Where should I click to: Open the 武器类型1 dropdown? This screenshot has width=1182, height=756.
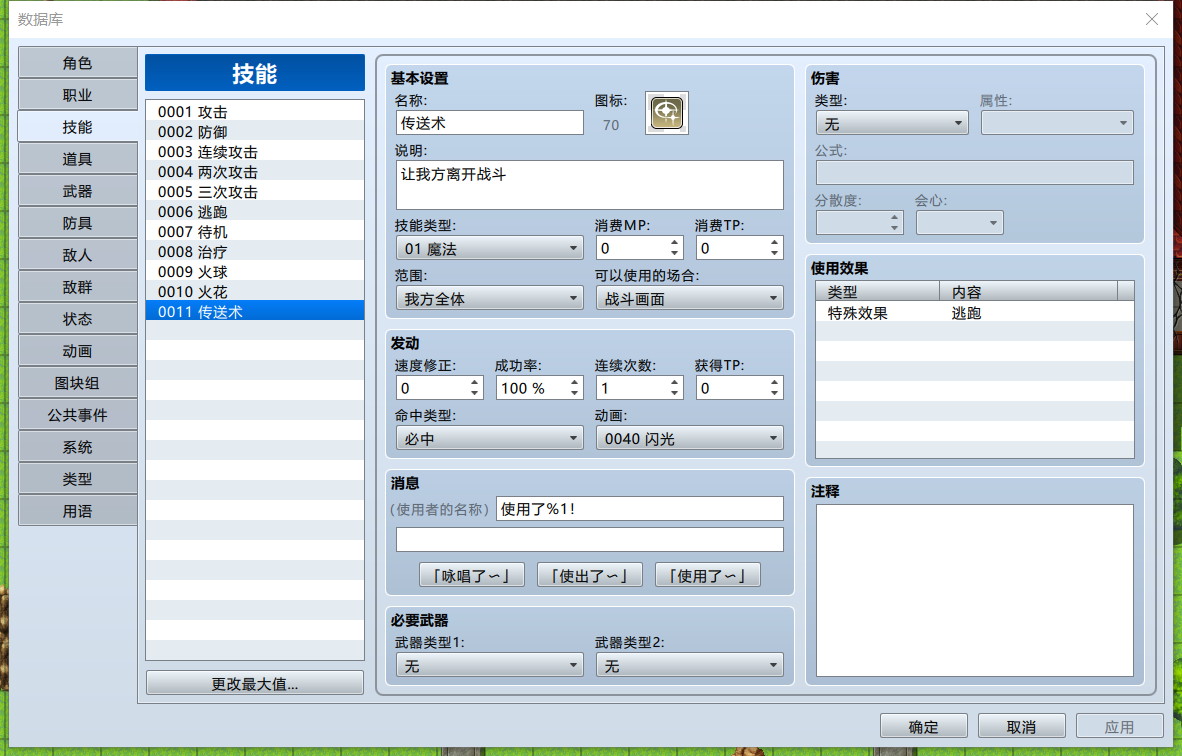(490, 666)
